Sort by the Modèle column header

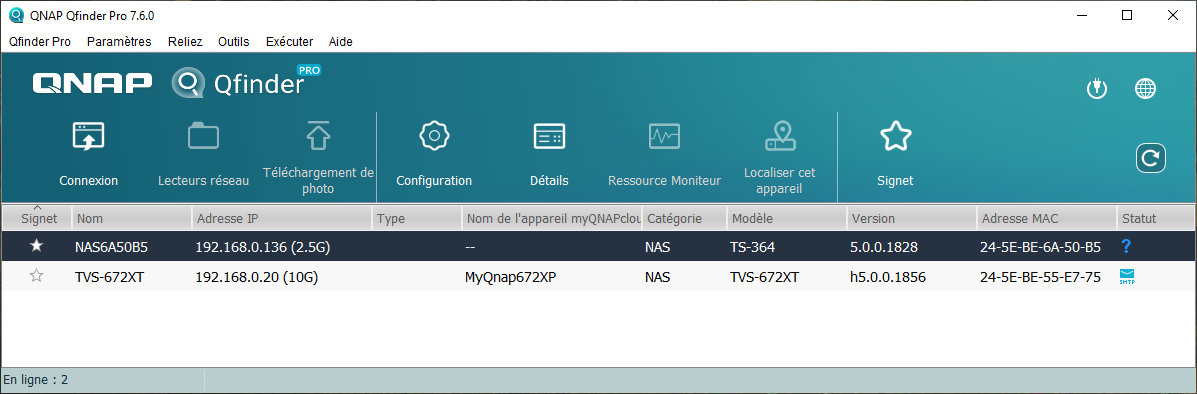pyautogui.click(x=787, y=218)
